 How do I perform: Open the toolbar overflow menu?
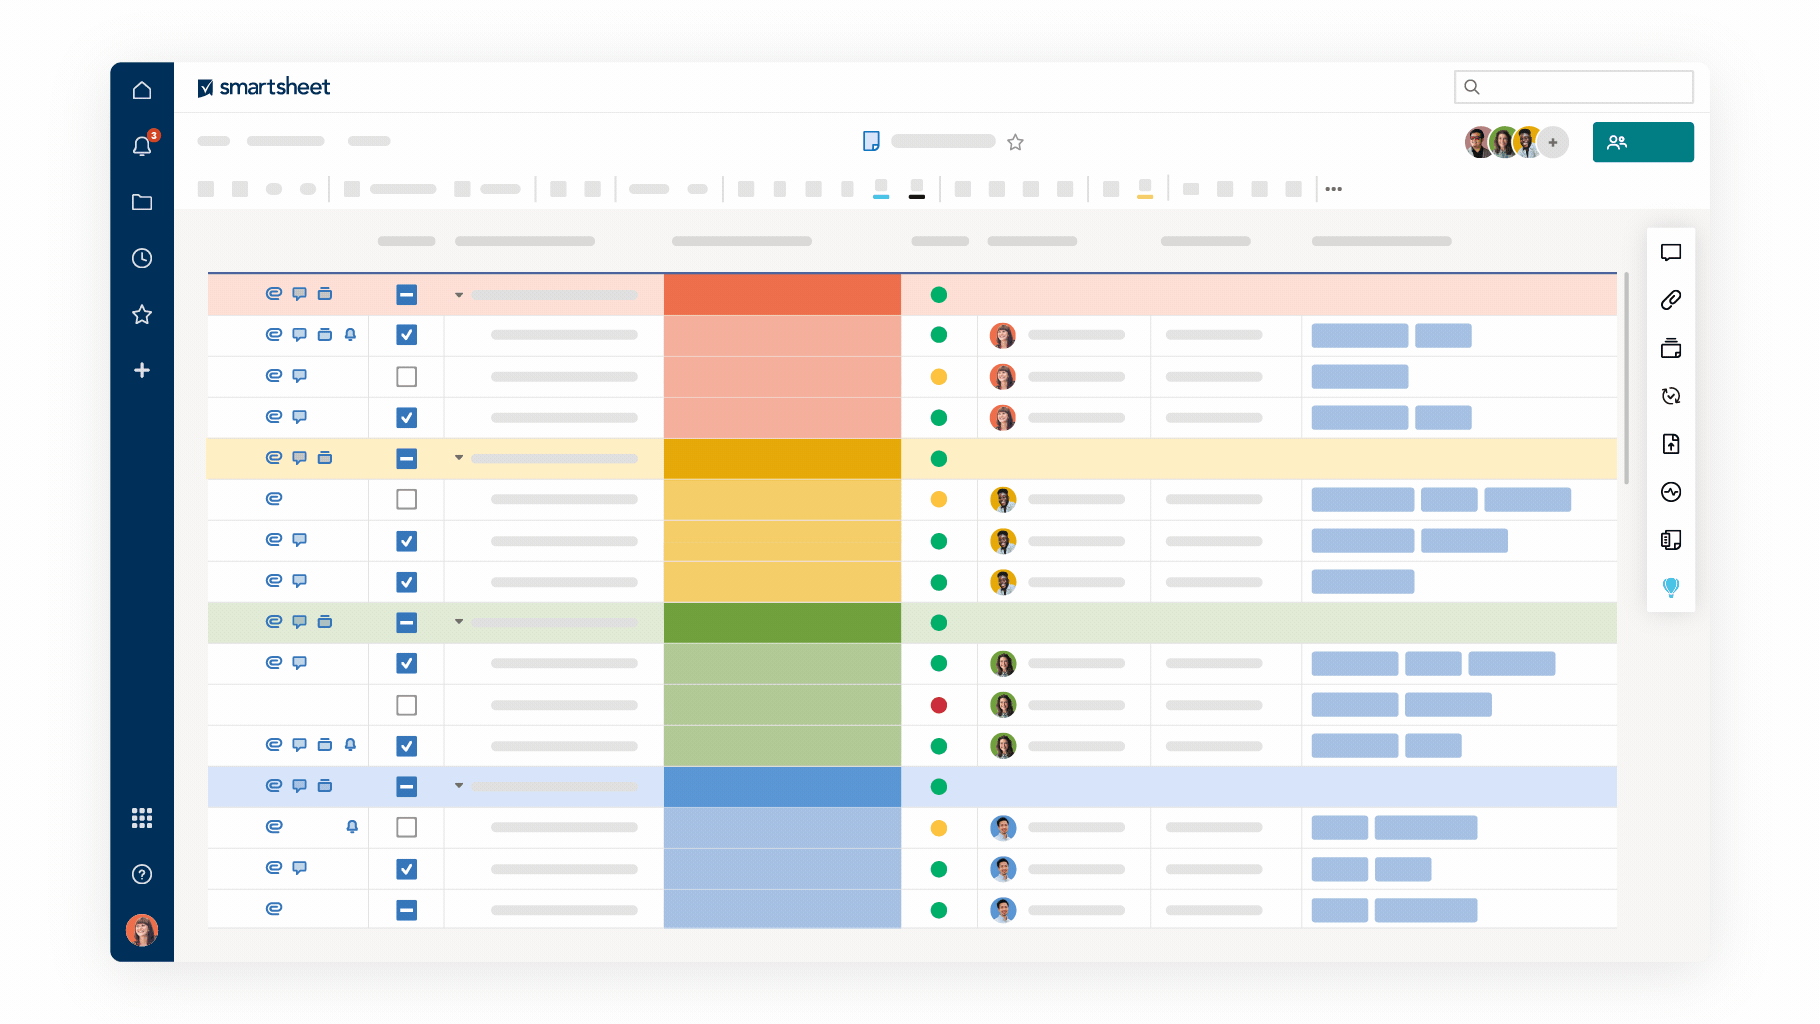coord(1333,188)
